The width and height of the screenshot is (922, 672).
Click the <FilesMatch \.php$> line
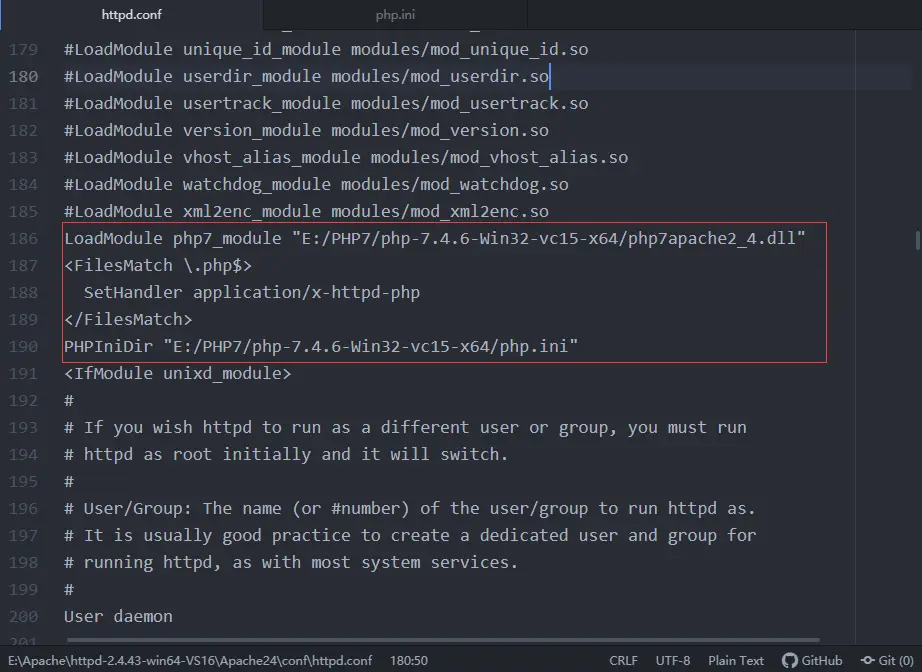point(158,265)
